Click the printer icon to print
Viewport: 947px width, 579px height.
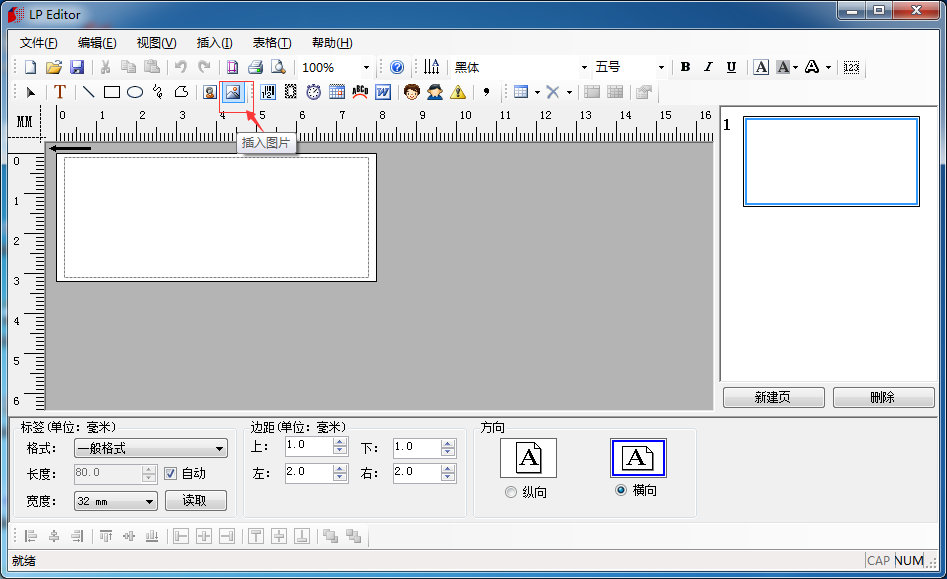(255, 67)
